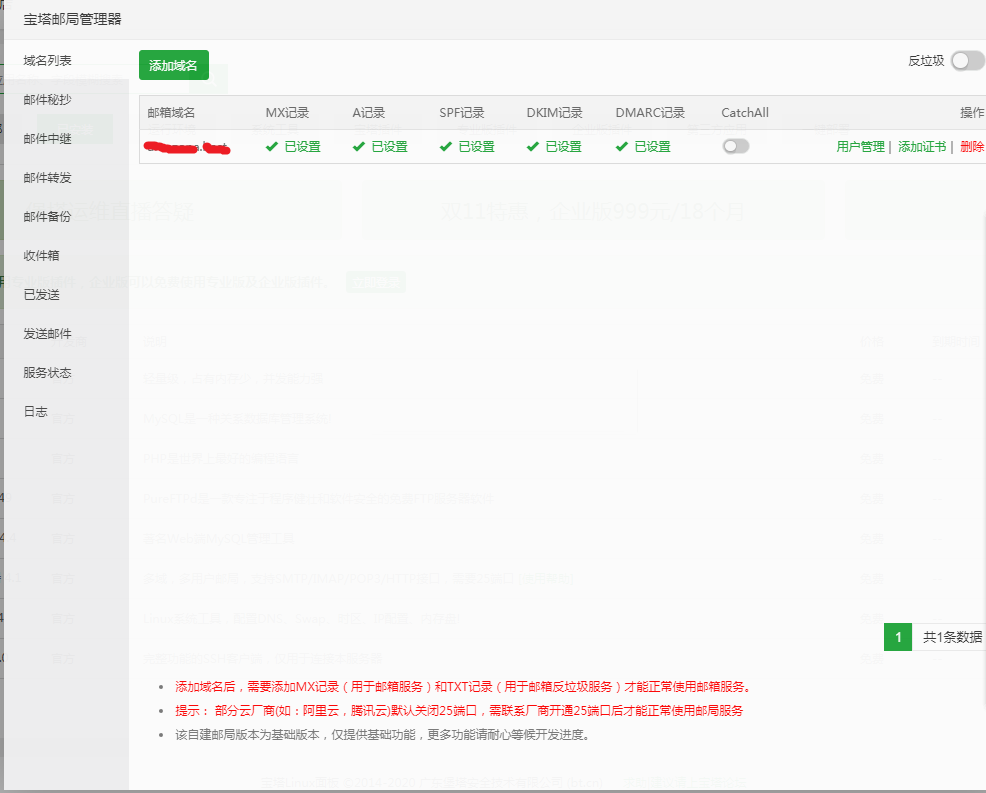Click the DKIM记录 column header
Screen dimensions: 986x793
555,113
